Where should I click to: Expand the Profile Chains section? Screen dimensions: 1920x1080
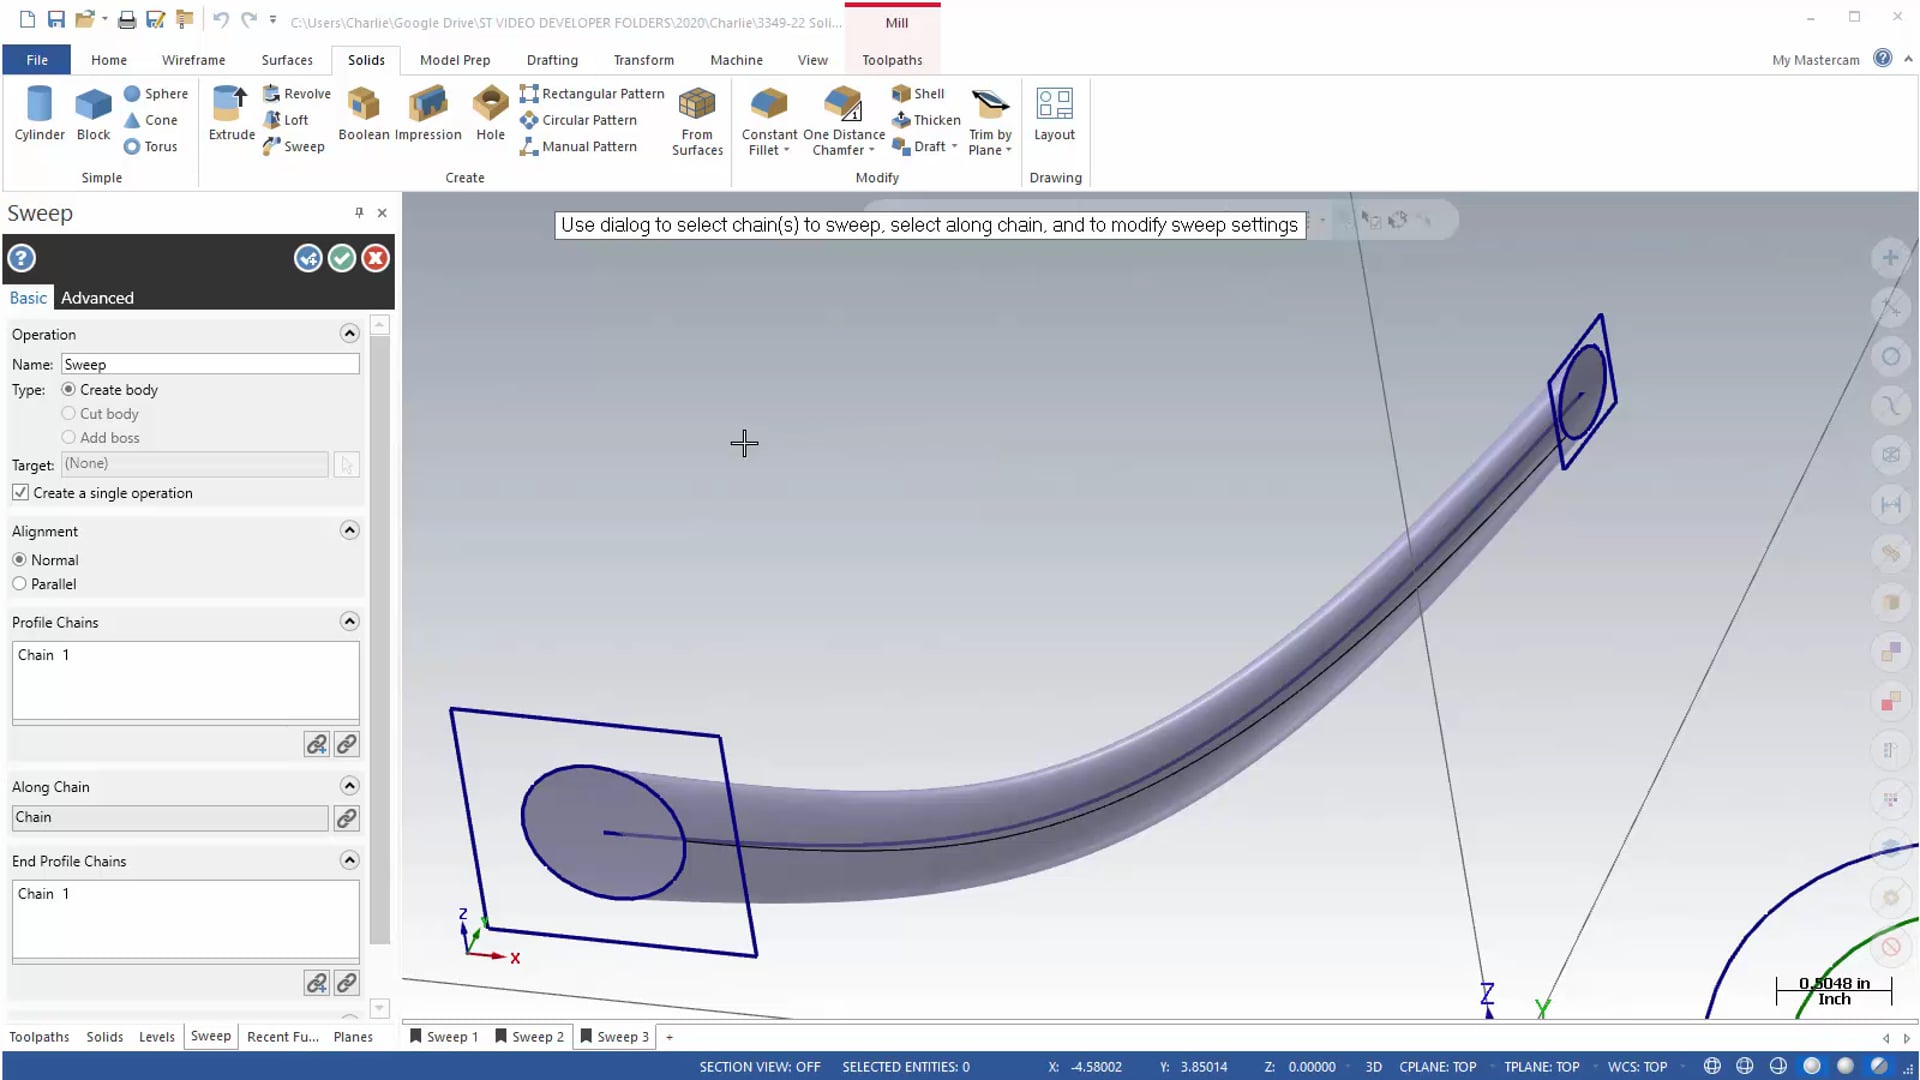point(348,620)
